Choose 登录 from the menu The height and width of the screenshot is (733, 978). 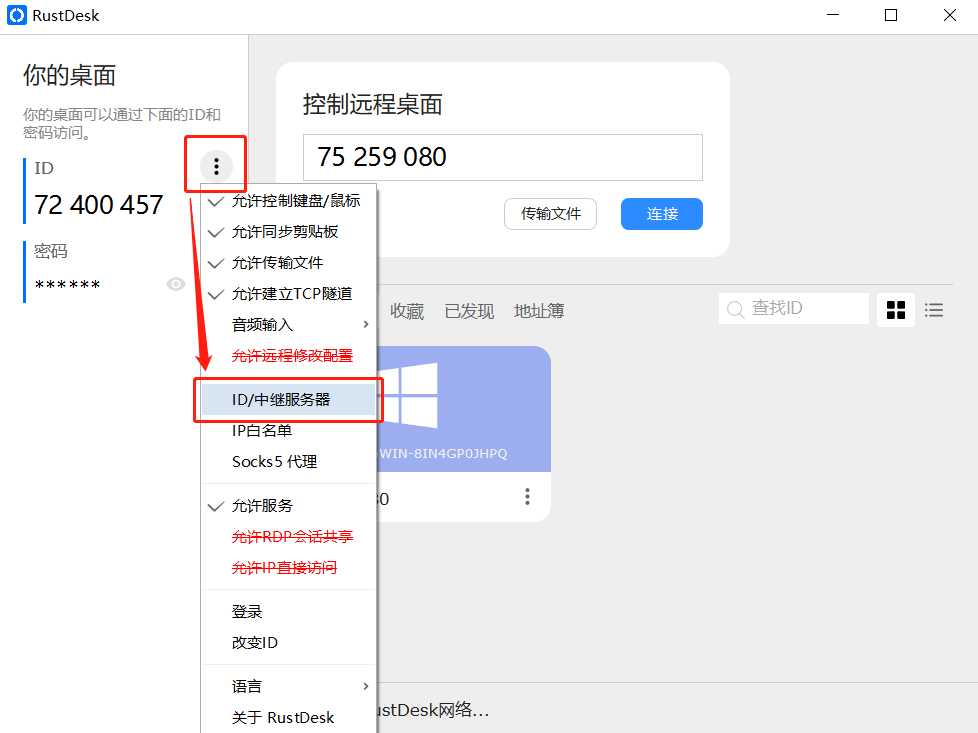(x=289, y=612)
